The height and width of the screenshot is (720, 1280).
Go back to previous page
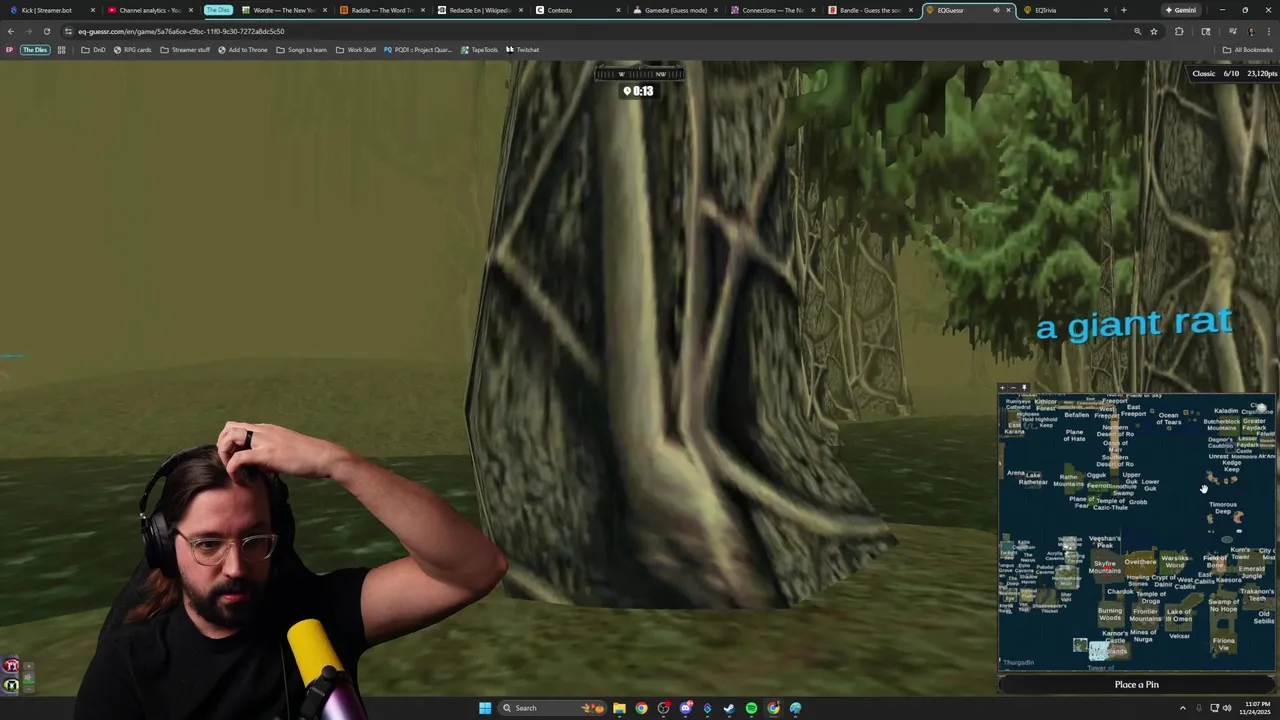point(11,31)
